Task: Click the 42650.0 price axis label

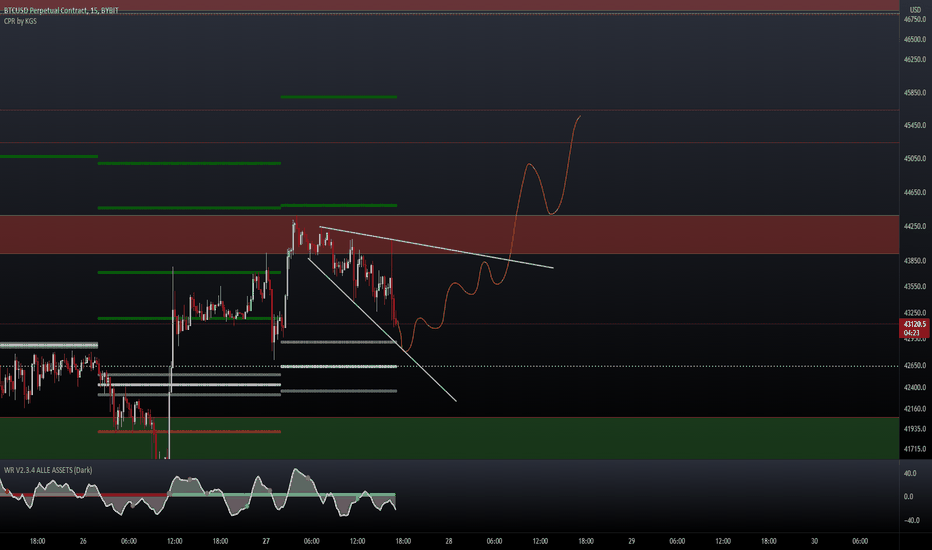Action: pos(915,366)
